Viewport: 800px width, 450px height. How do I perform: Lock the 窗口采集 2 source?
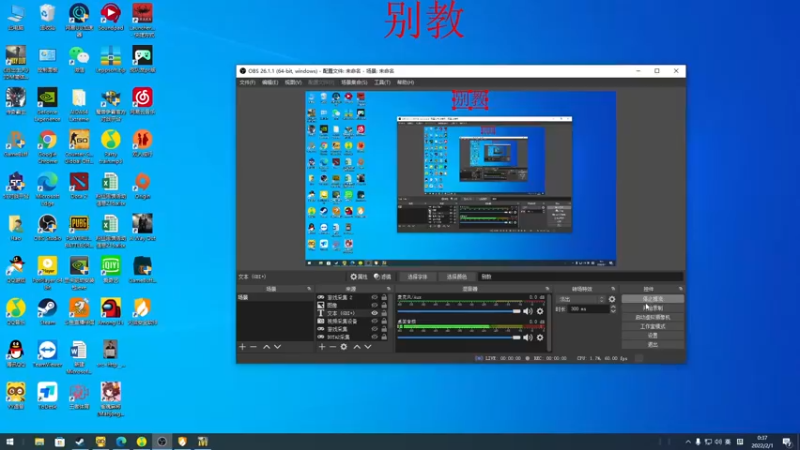[384, 297]
